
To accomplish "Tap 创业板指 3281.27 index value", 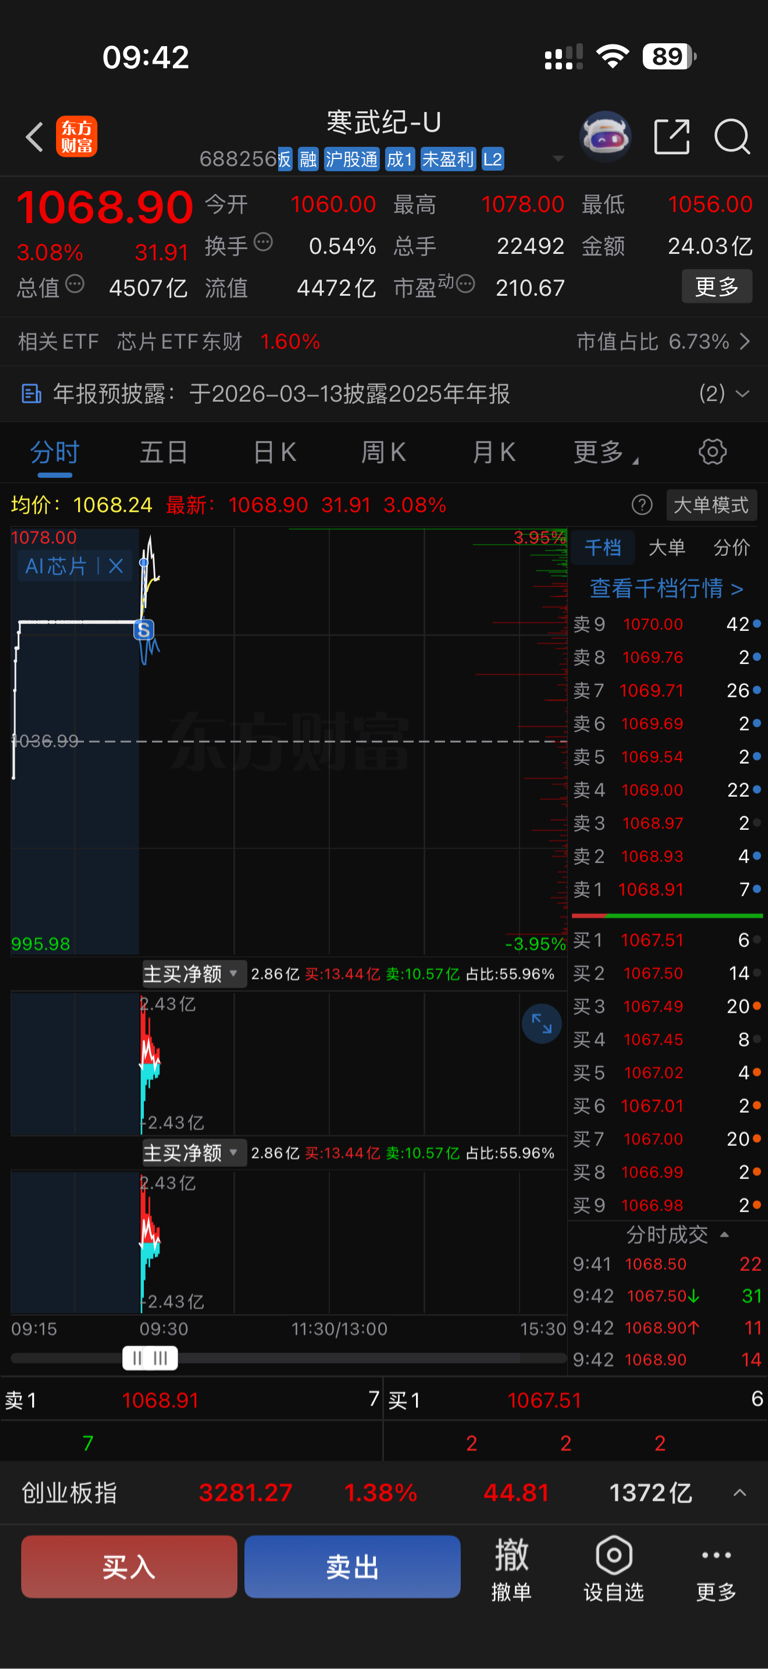I will click(246, 1493).
